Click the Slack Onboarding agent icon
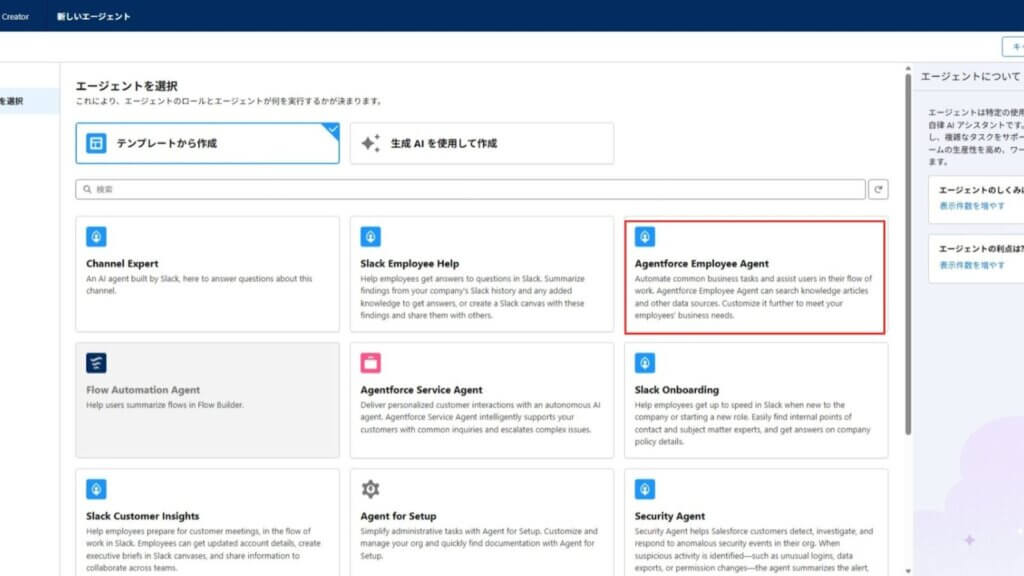Viewport: 1024px width, 576px height. [645, 363]
